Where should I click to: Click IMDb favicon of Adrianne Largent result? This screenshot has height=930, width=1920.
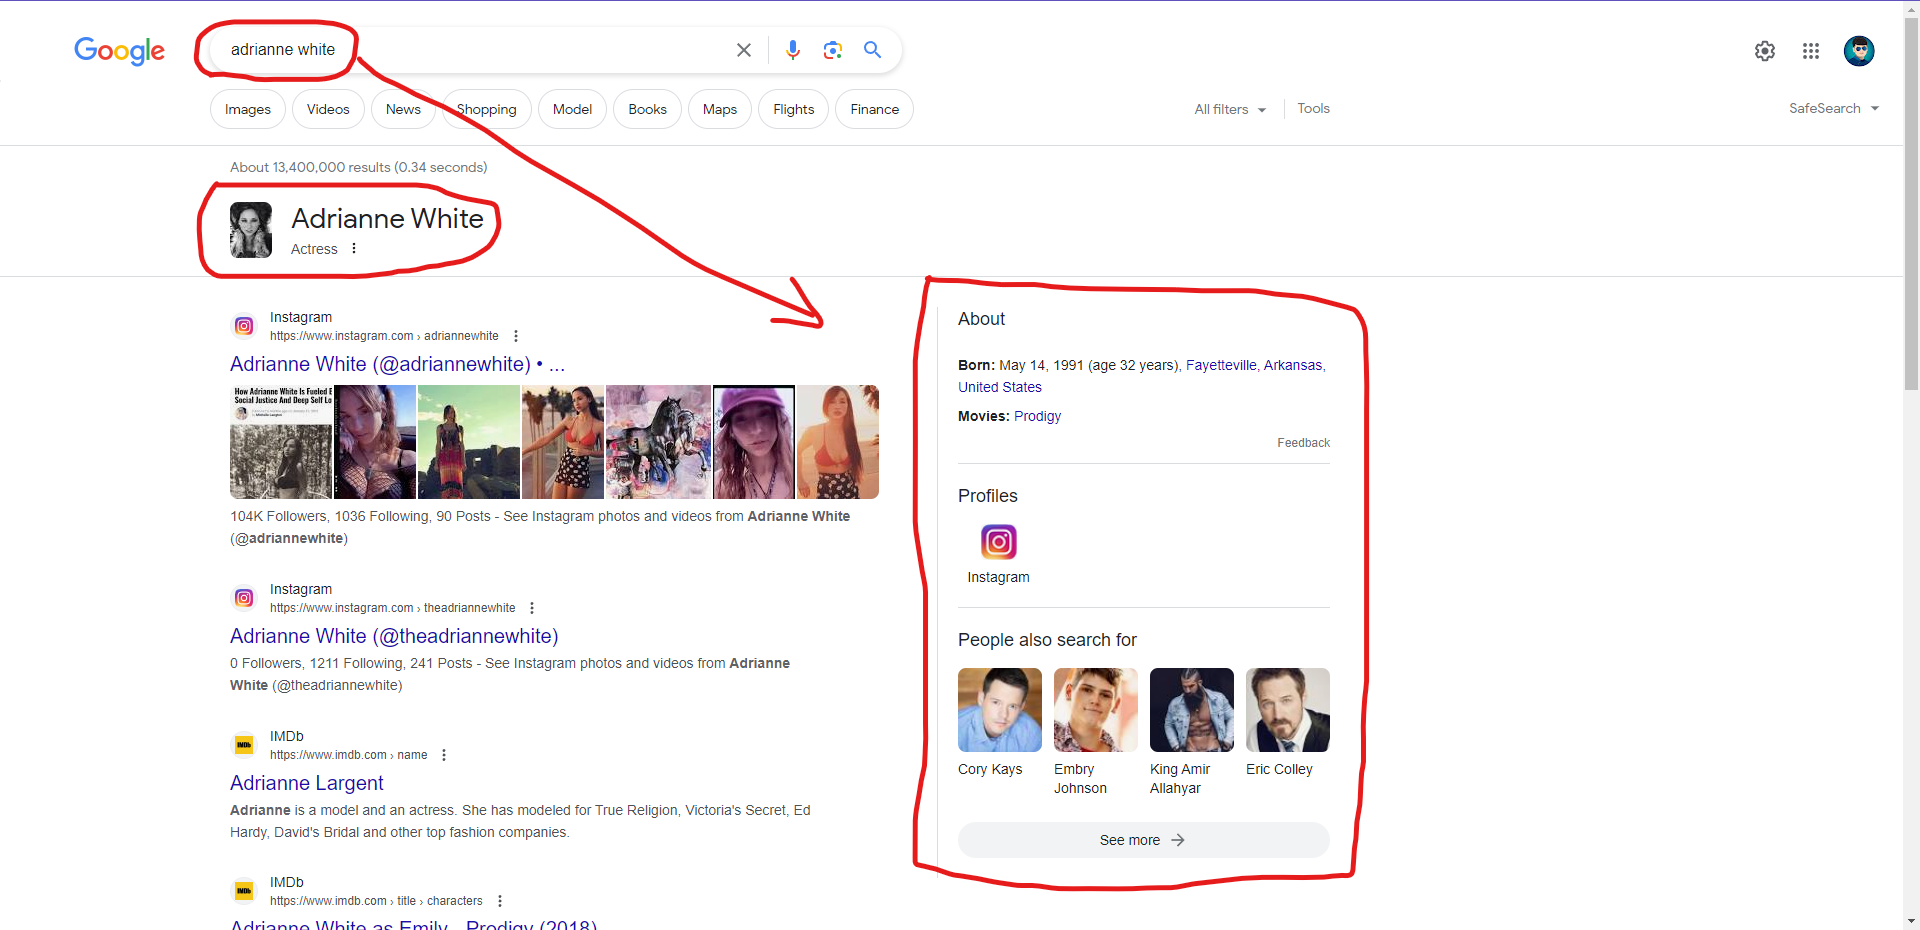tap(244, 745)
